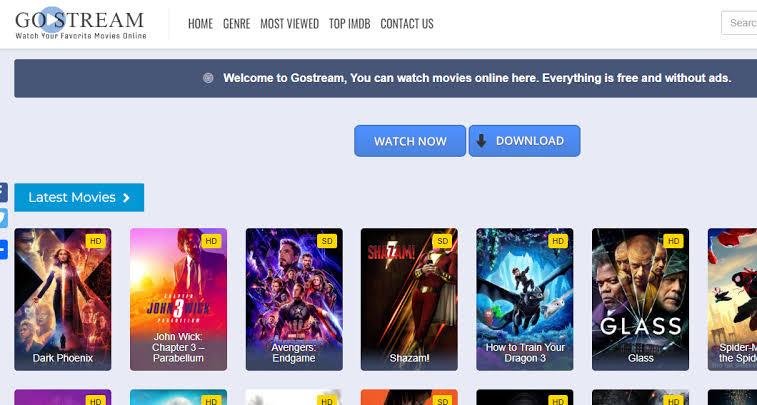757x405 pixels.
Task: Click the HD badge on John Wick
Action: click(x=211, y=241)
